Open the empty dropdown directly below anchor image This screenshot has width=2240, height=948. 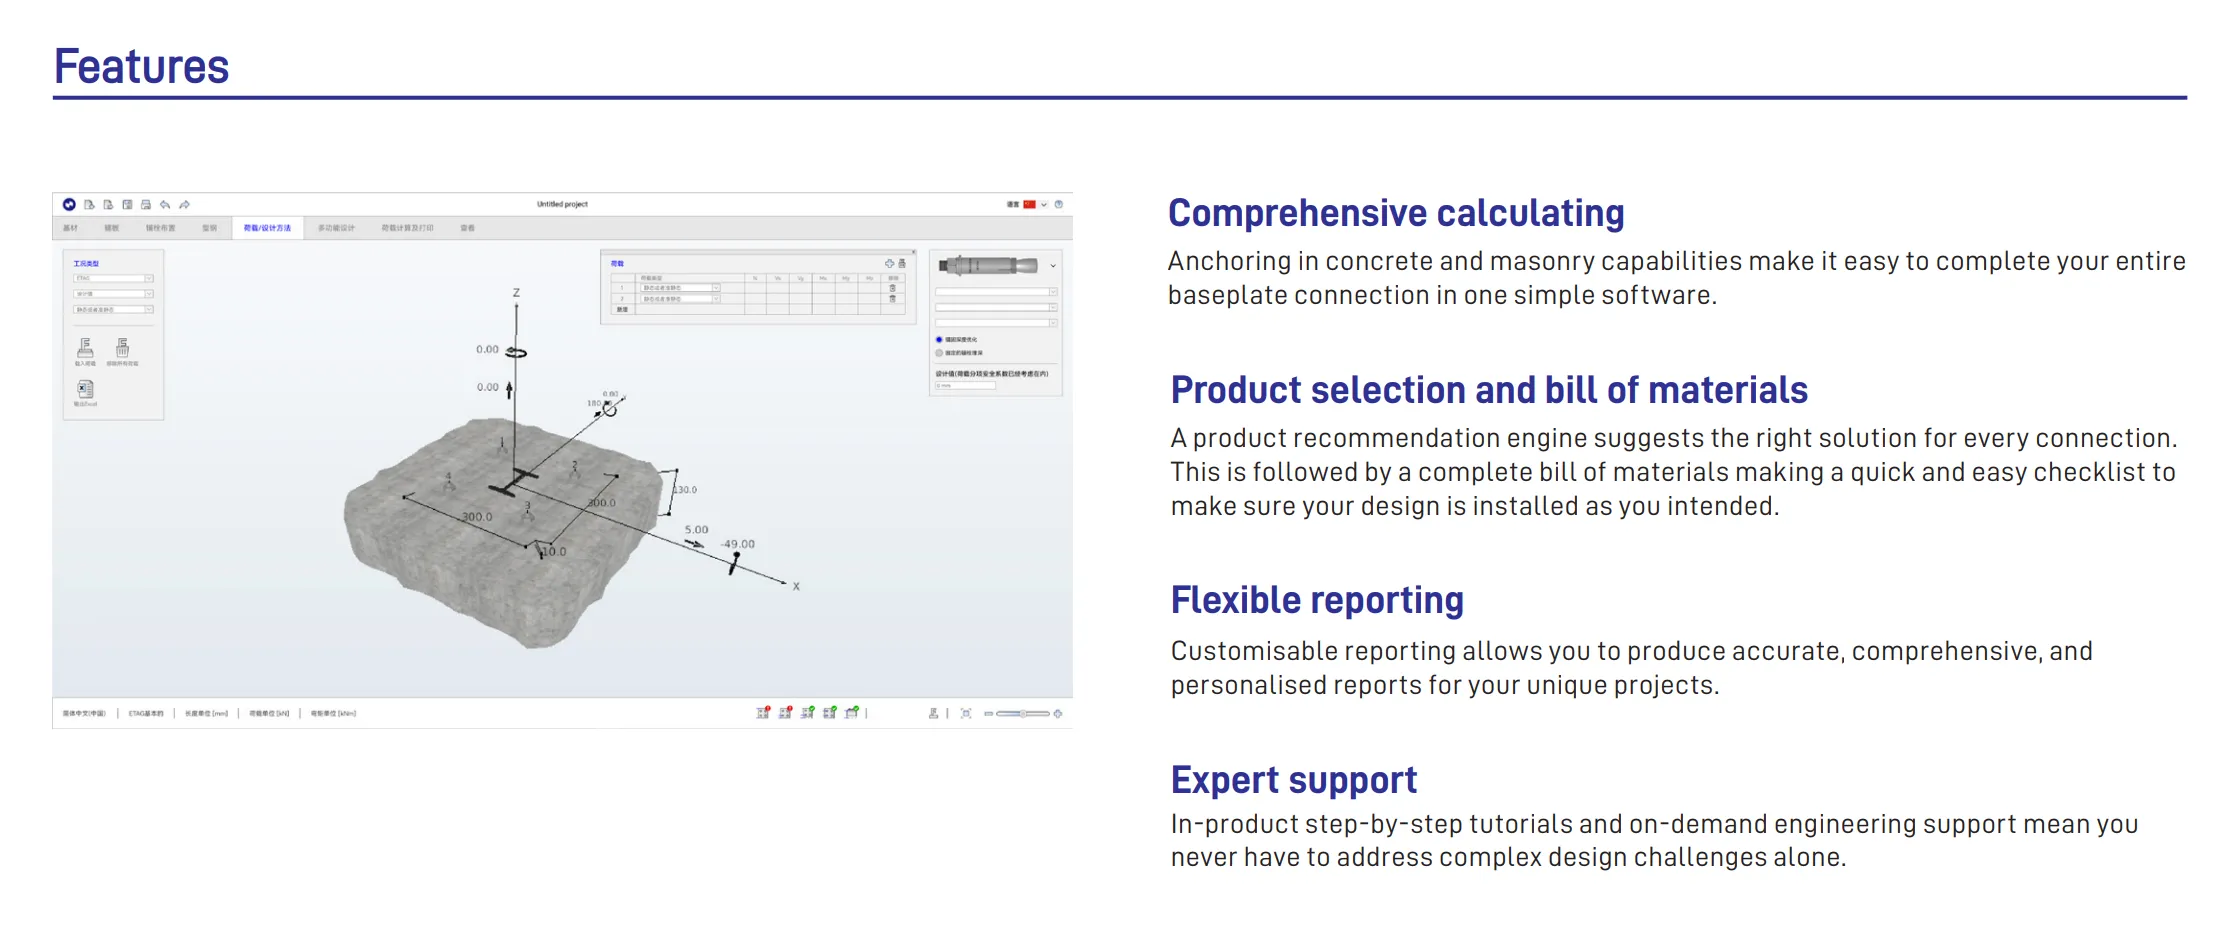click(x=996, y=292)
